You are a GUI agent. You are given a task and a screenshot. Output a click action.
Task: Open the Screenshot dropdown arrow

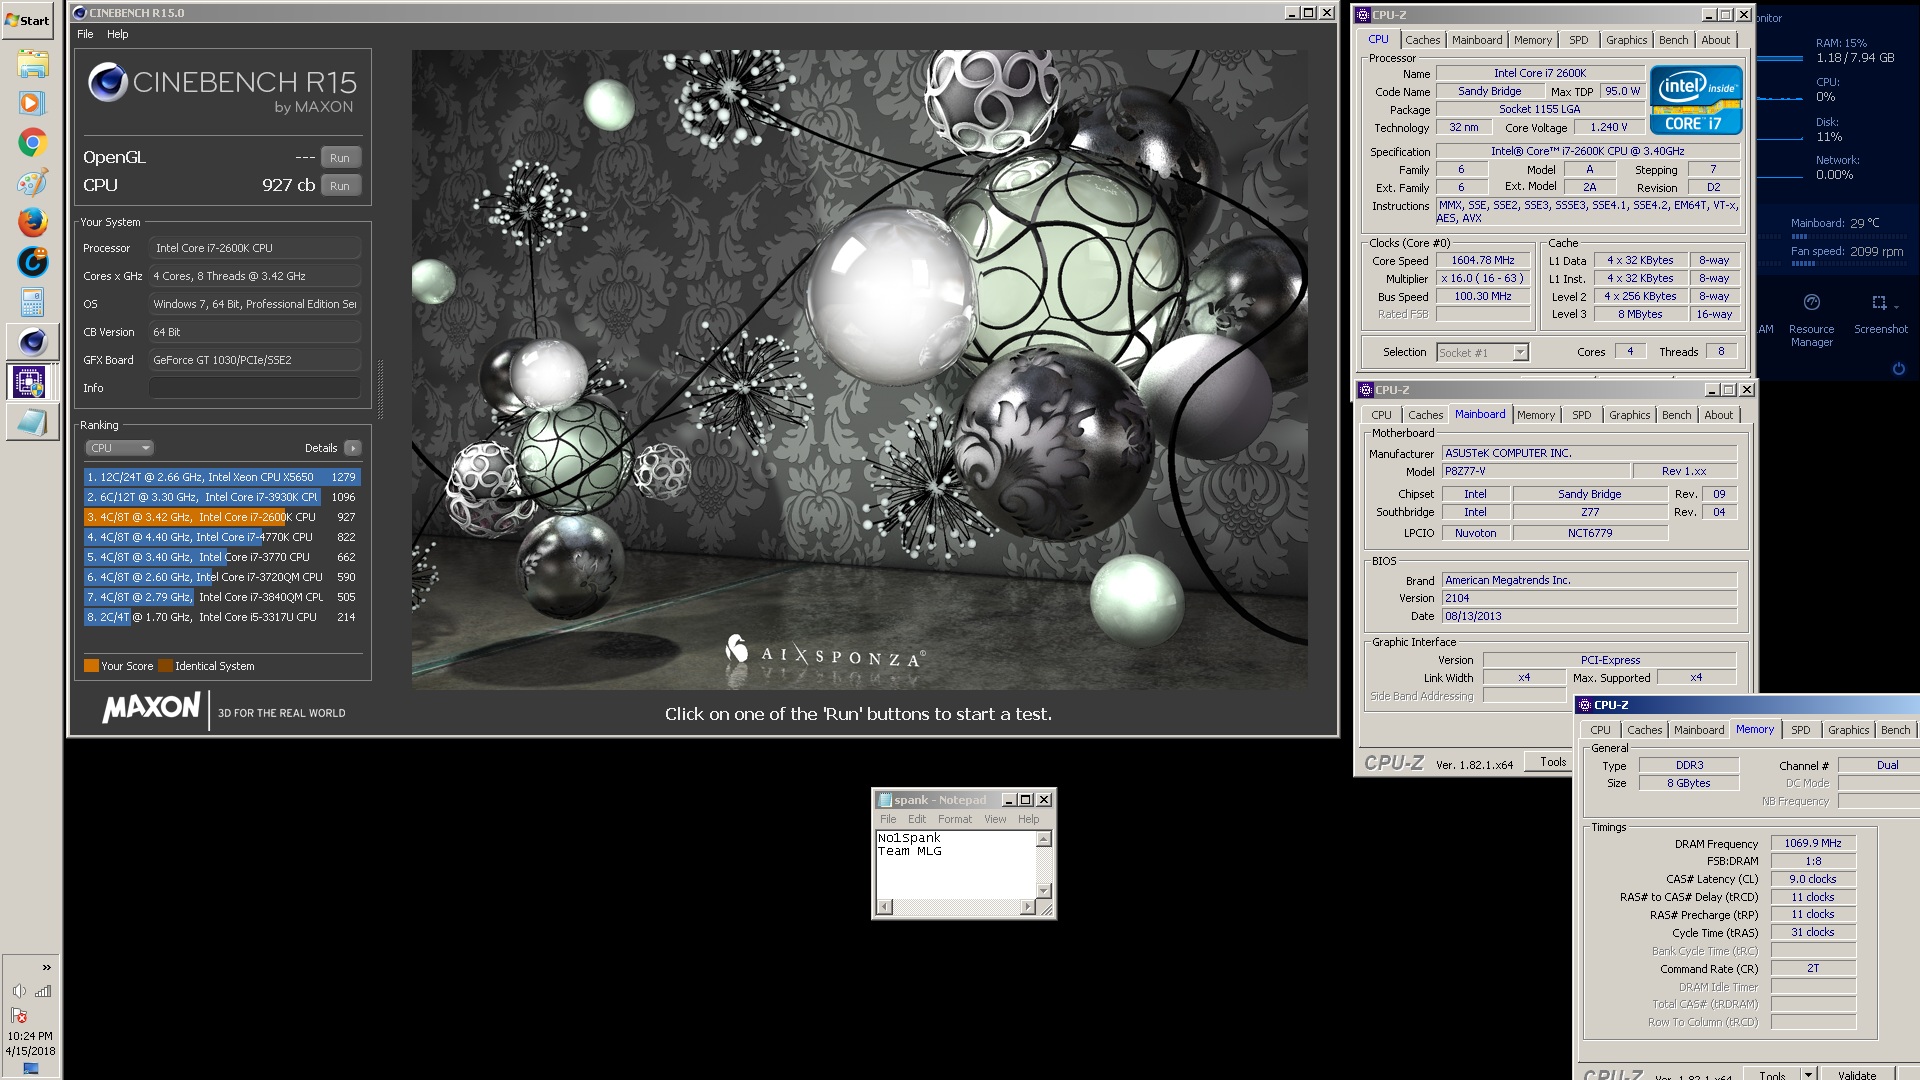coord(1896,306)
